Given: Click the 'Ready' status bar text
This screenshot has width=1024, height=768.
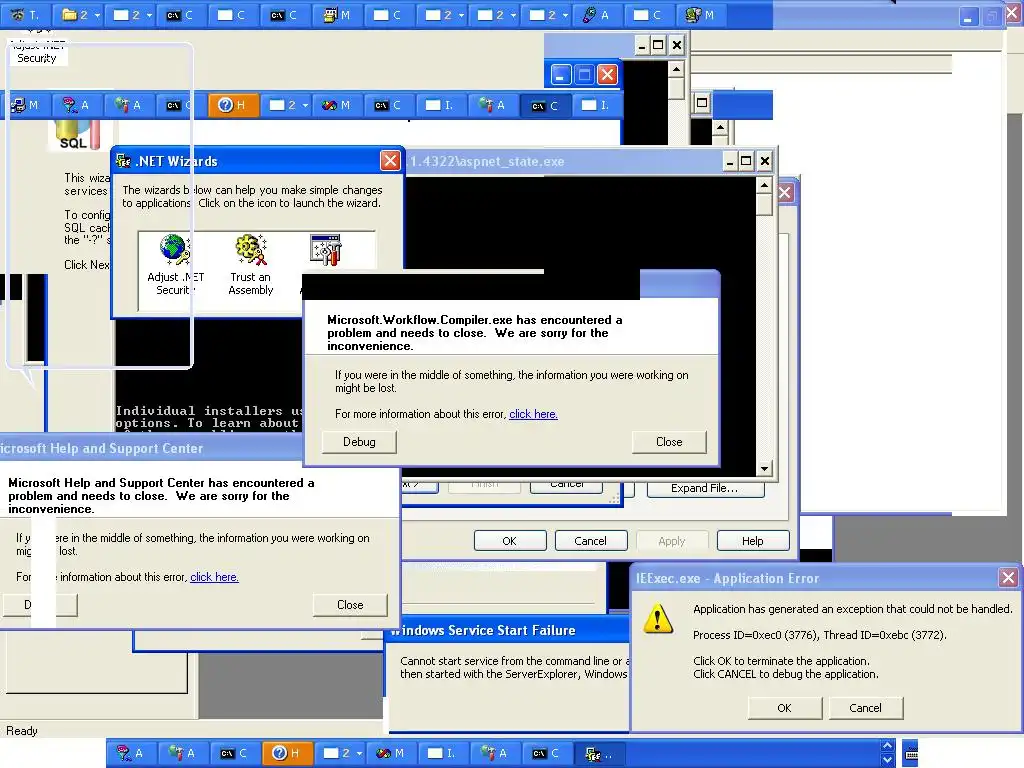Looking at the screenshot, I should (x=22, y=731).
